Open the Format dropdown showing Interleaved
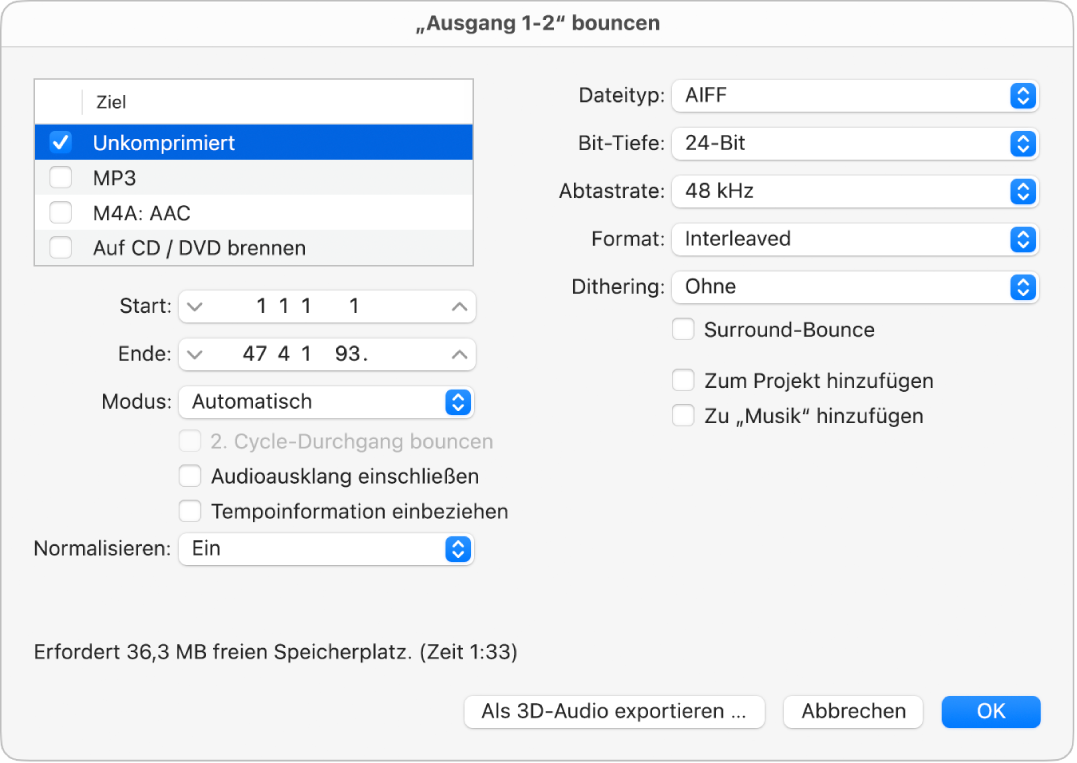This screenshot has width=1077, height=763. click(x=855, y=239)
